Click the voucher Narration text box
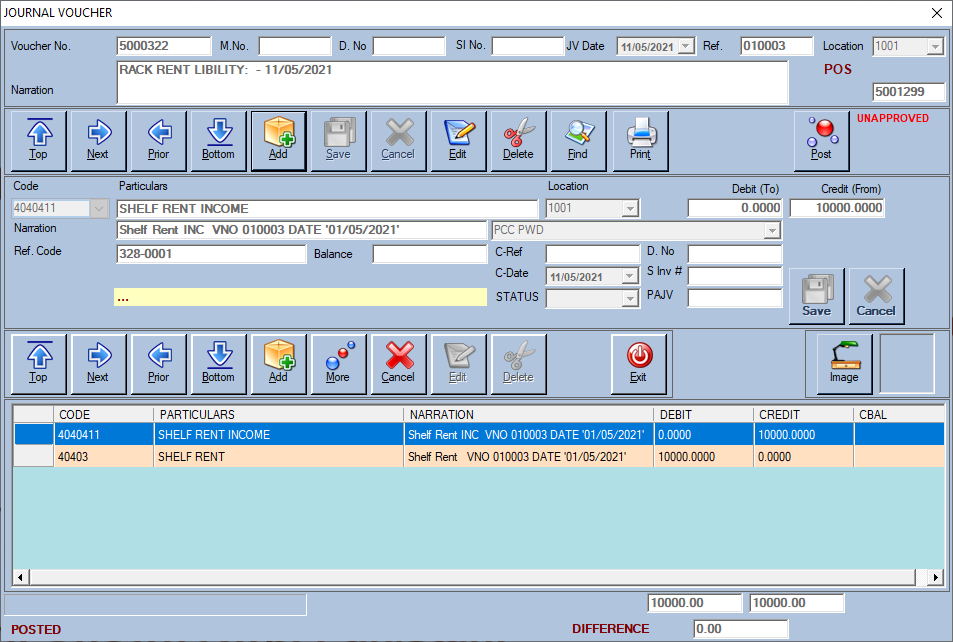 [452, 83]
